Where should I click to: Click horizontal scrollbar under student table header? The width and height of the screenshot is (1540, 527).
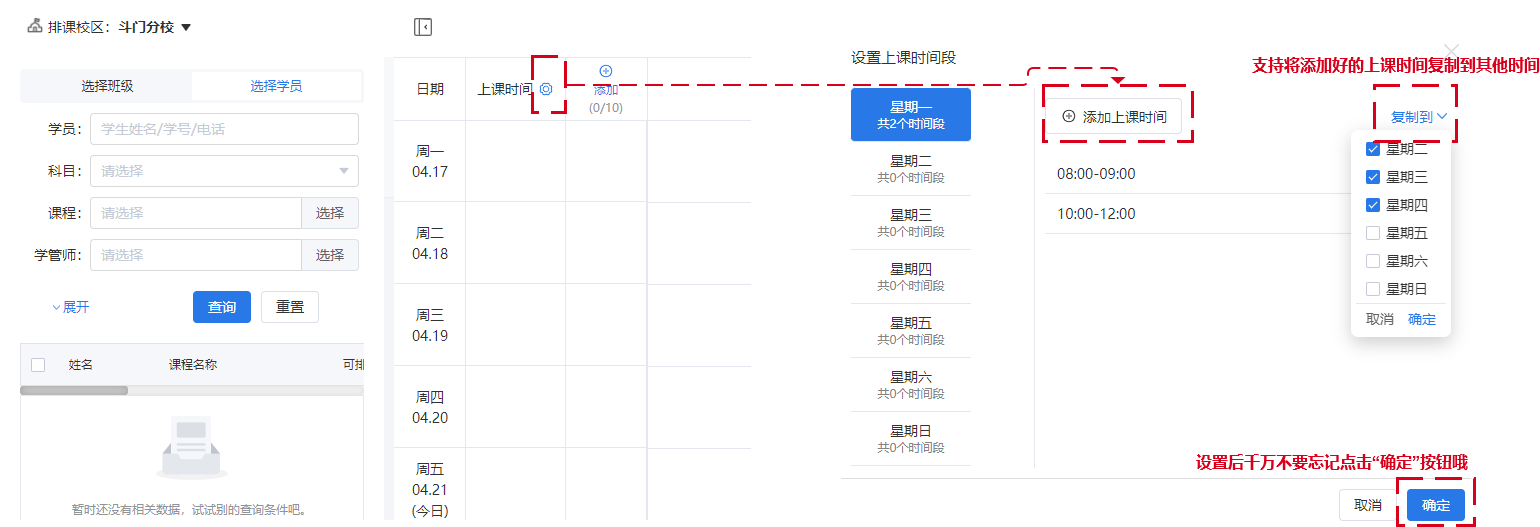pyautogui.click(x=74, y=390)
